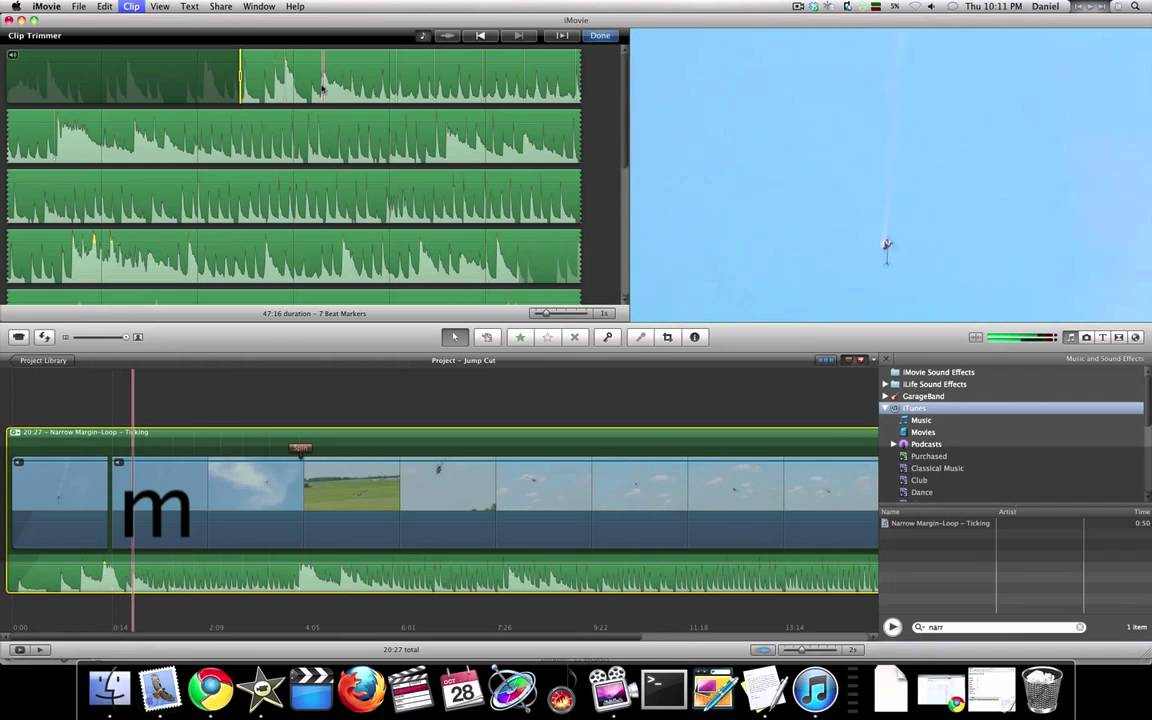Click the edit tool next to arrow
Viewport: 1152px width, 720px height.
[x=486, y=337]
